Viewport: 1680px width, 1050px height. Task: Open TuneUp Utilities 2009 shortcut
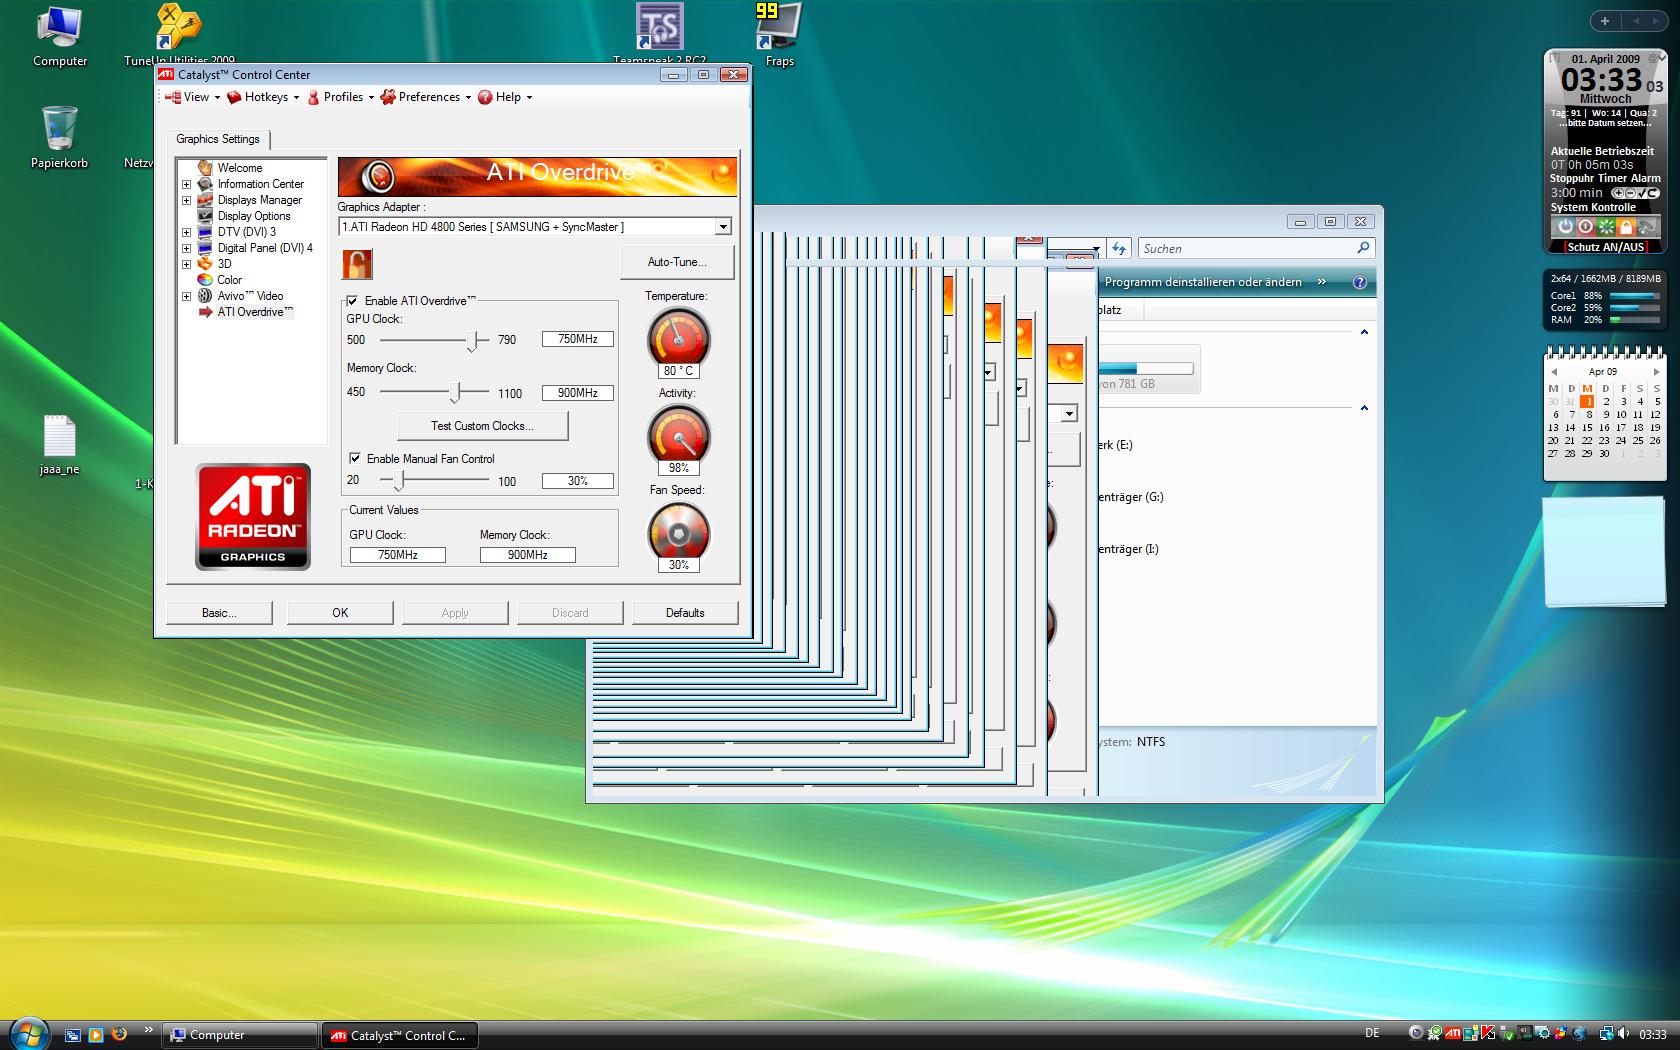click(x=180, y=35)
